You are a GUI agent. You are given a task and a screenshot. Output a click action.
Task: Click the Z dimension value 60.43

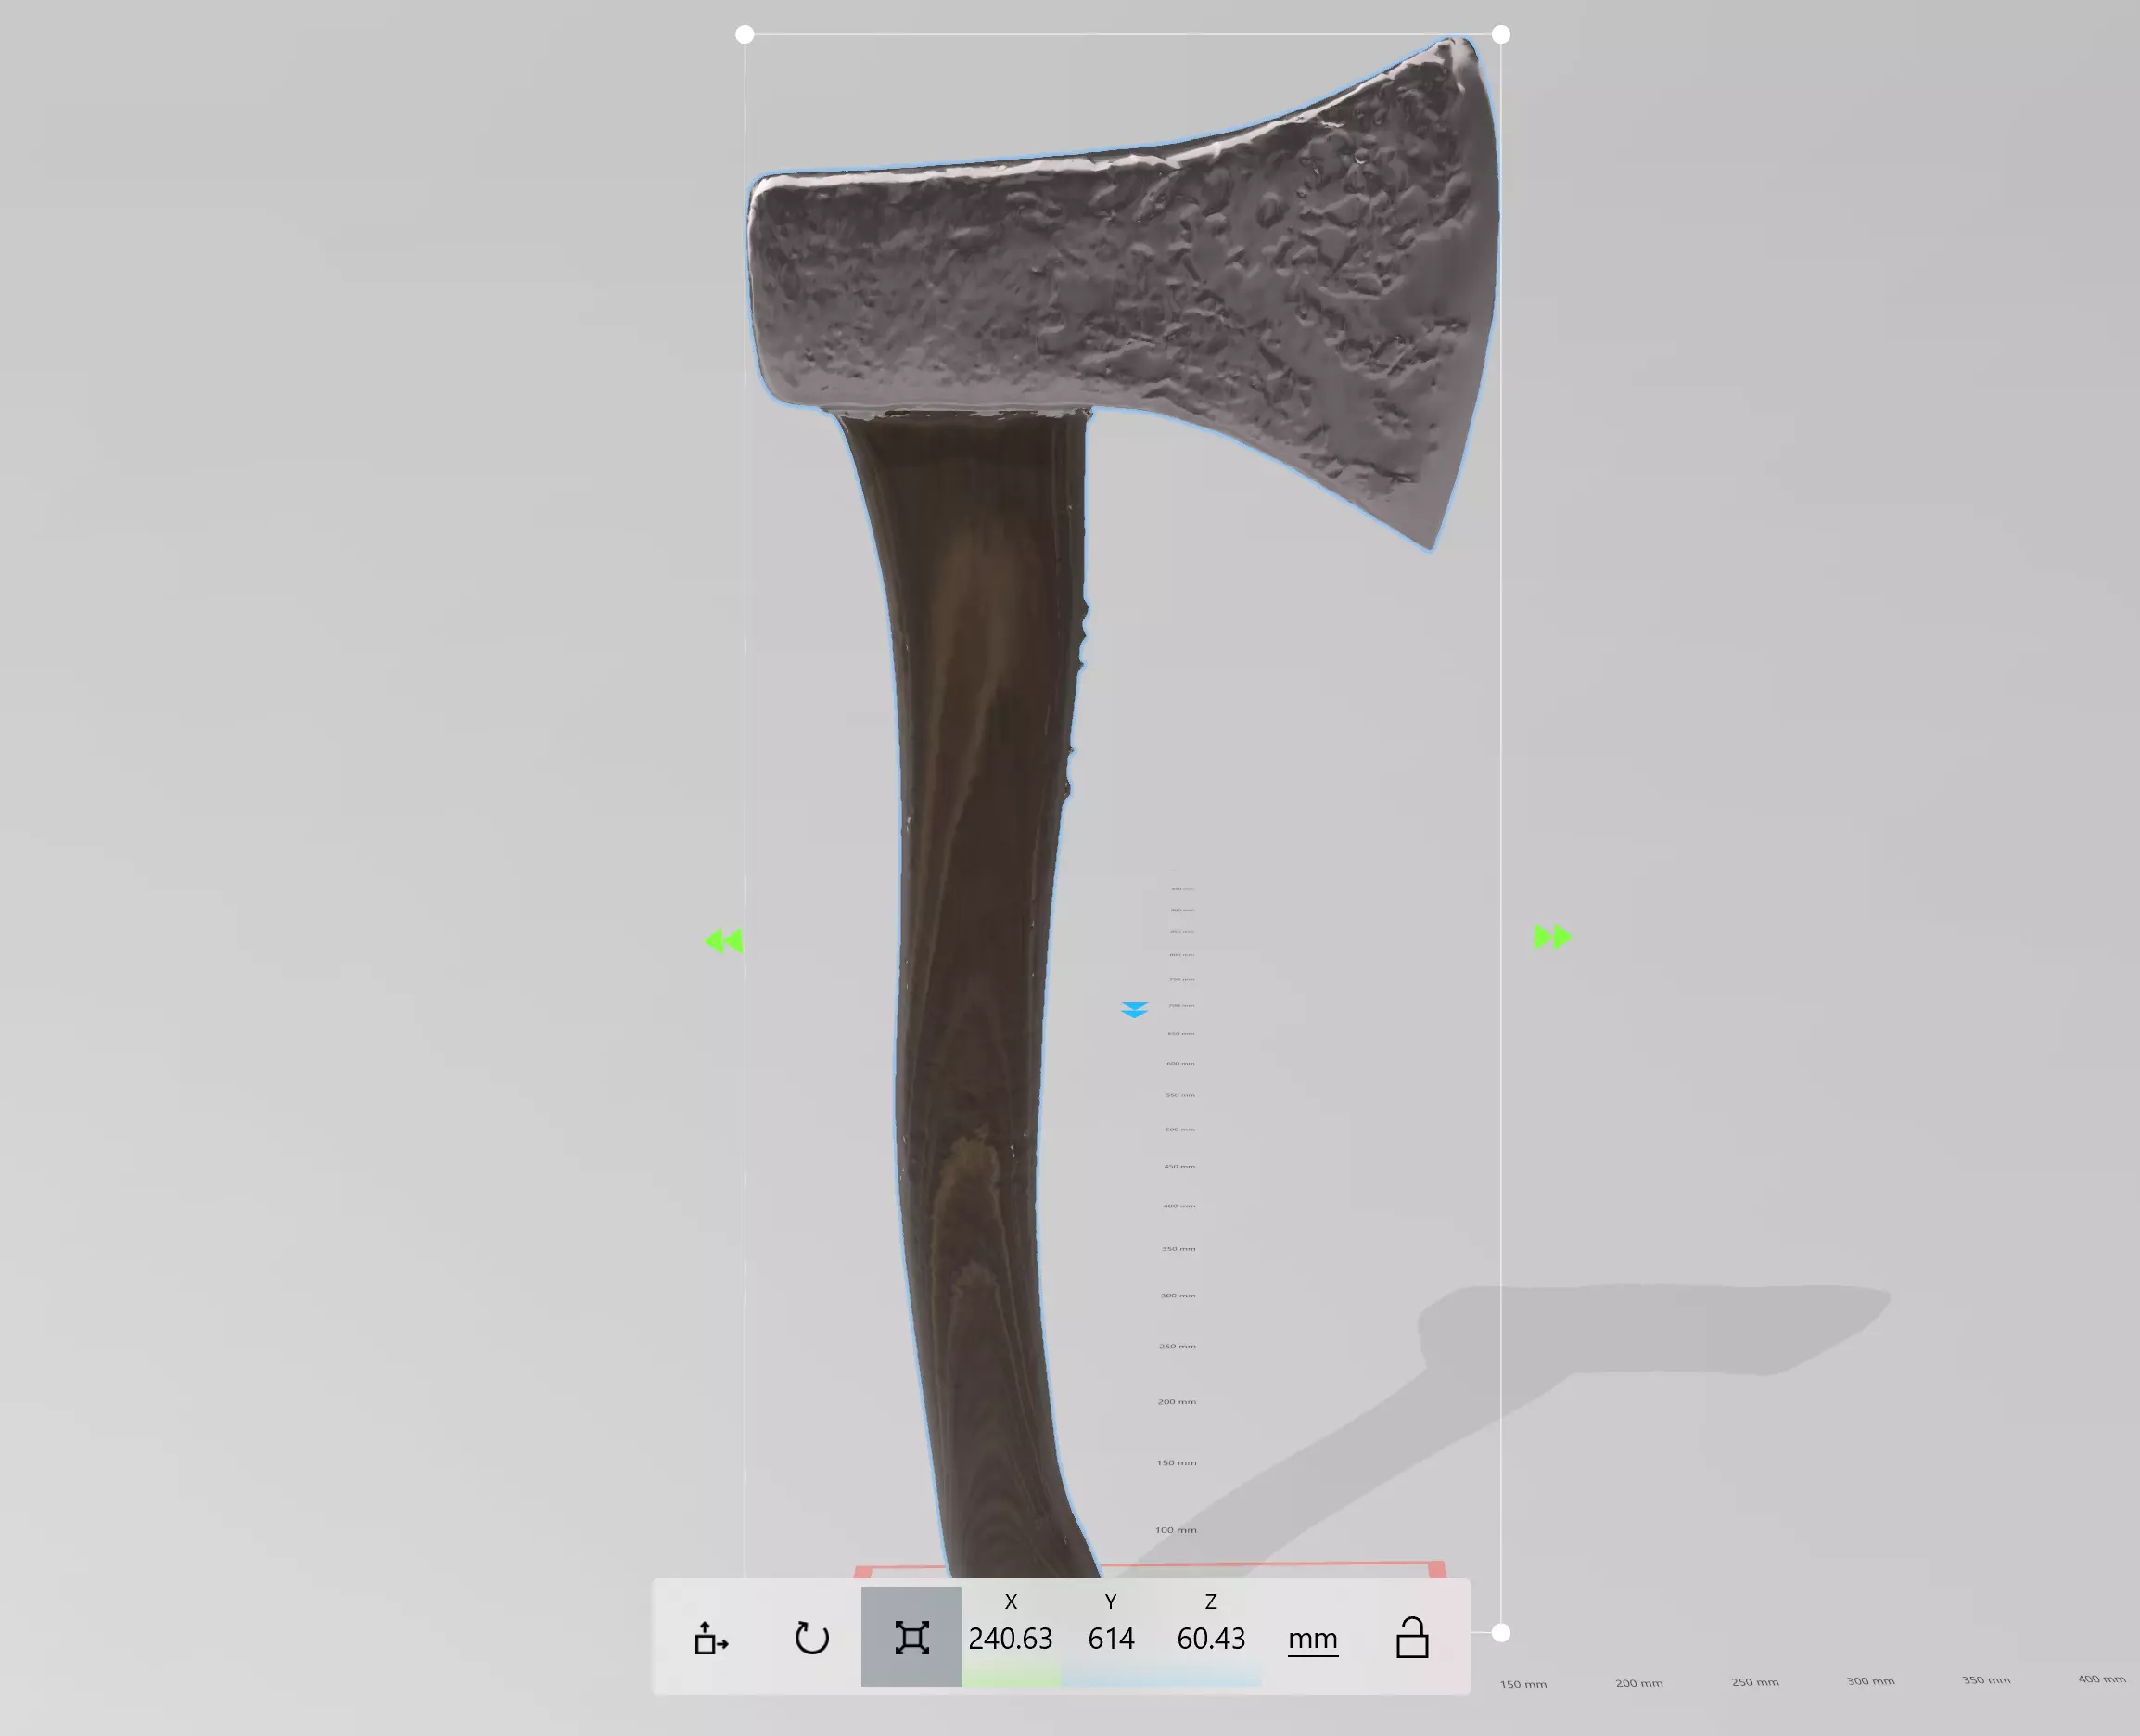point(1211,1639)
